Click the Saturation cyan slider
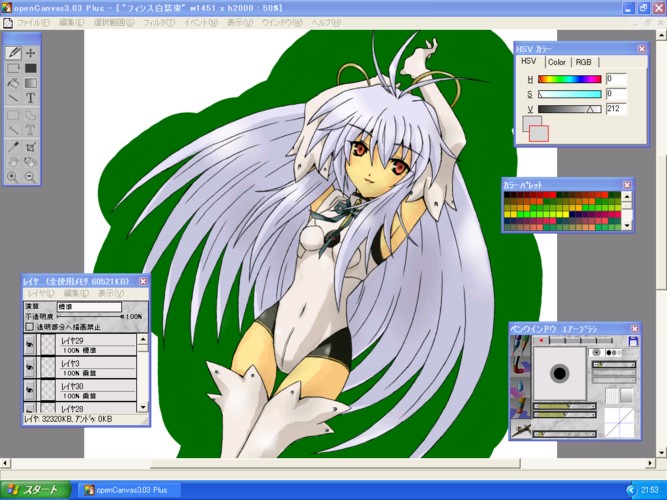Viewport: 667px width, 500px height. [570, 94]
